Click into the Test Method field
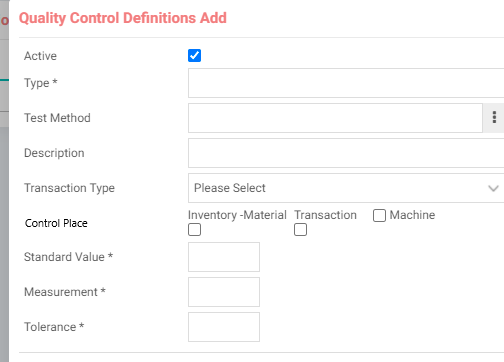This screenshot has height=362, width=504. (x=335, y=118)
